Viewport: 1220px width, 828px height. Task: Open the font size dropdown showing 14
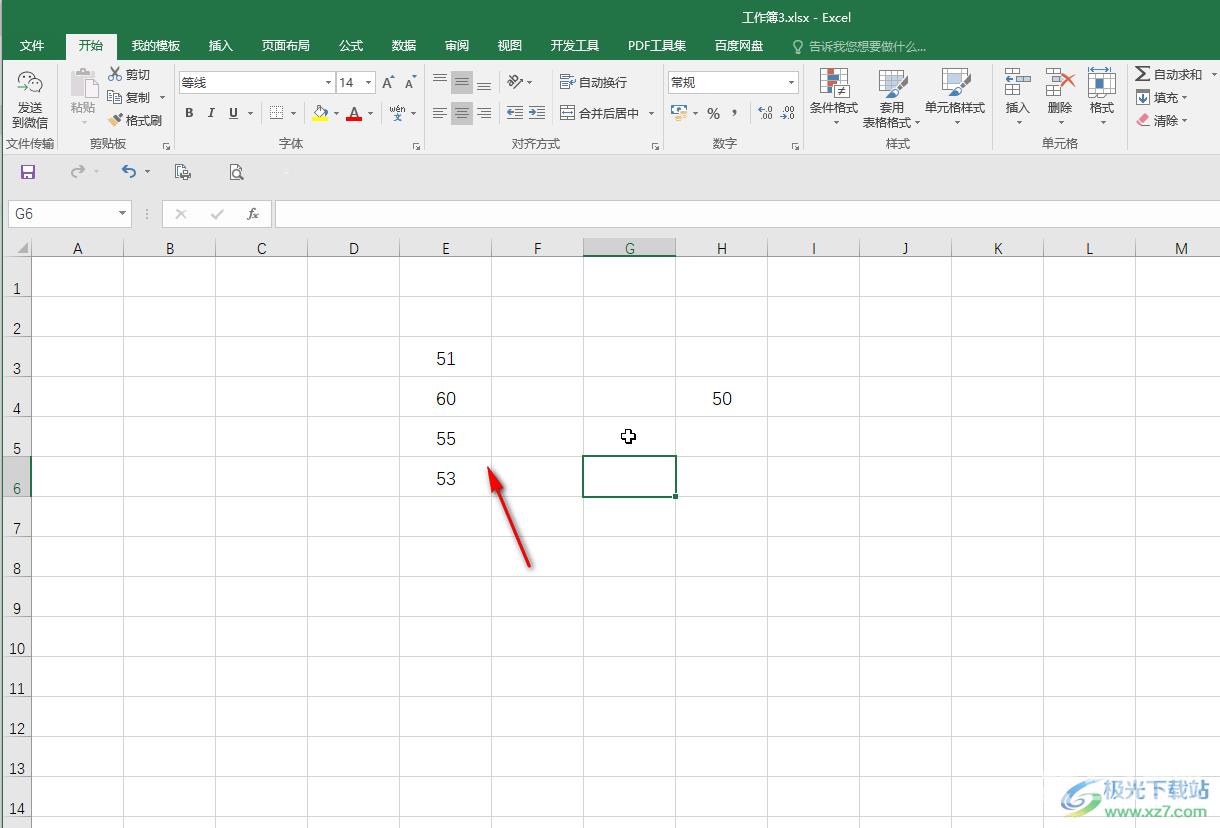click(x=369, y=83)
